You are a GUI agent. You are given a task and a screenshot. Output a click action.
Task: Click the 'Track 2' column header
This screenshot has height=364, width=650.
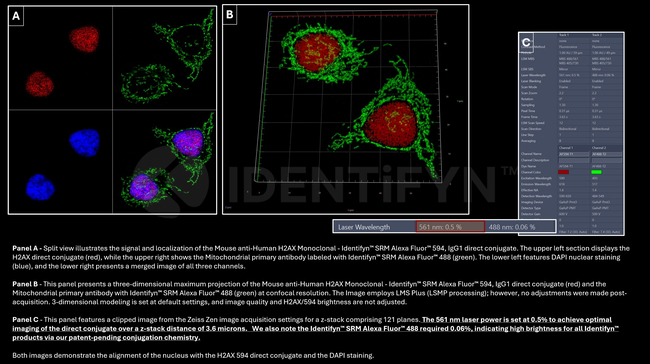pos(597,35)
